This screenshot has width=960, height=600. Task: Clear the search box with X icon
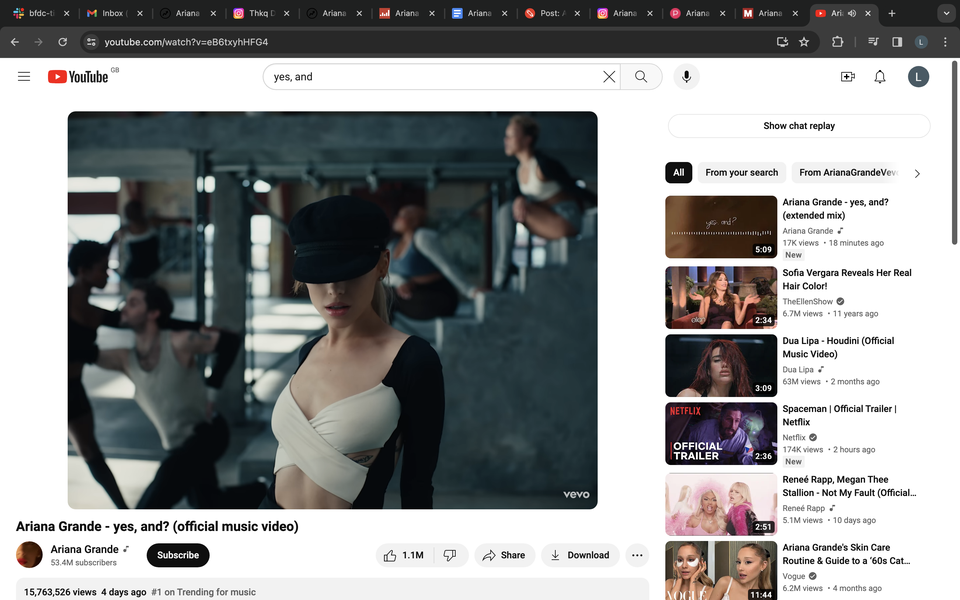[x=609, y=77]
